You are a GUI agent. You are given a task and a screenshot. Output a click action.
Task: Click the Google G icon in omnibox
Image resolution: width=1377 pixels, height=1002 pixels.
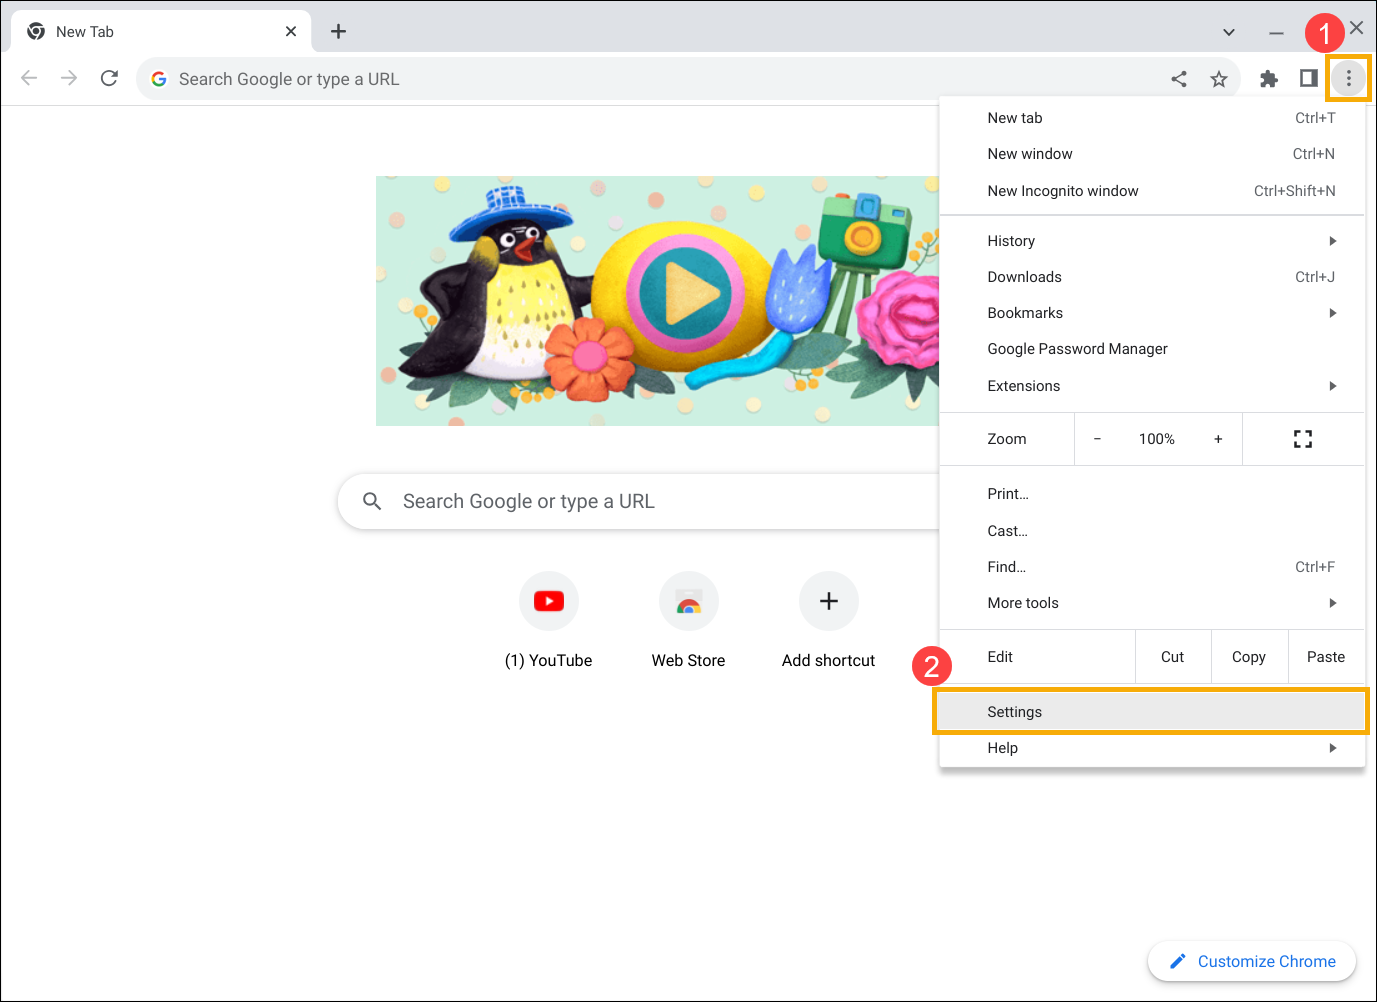pyautogui.click(x=159, y=79)
